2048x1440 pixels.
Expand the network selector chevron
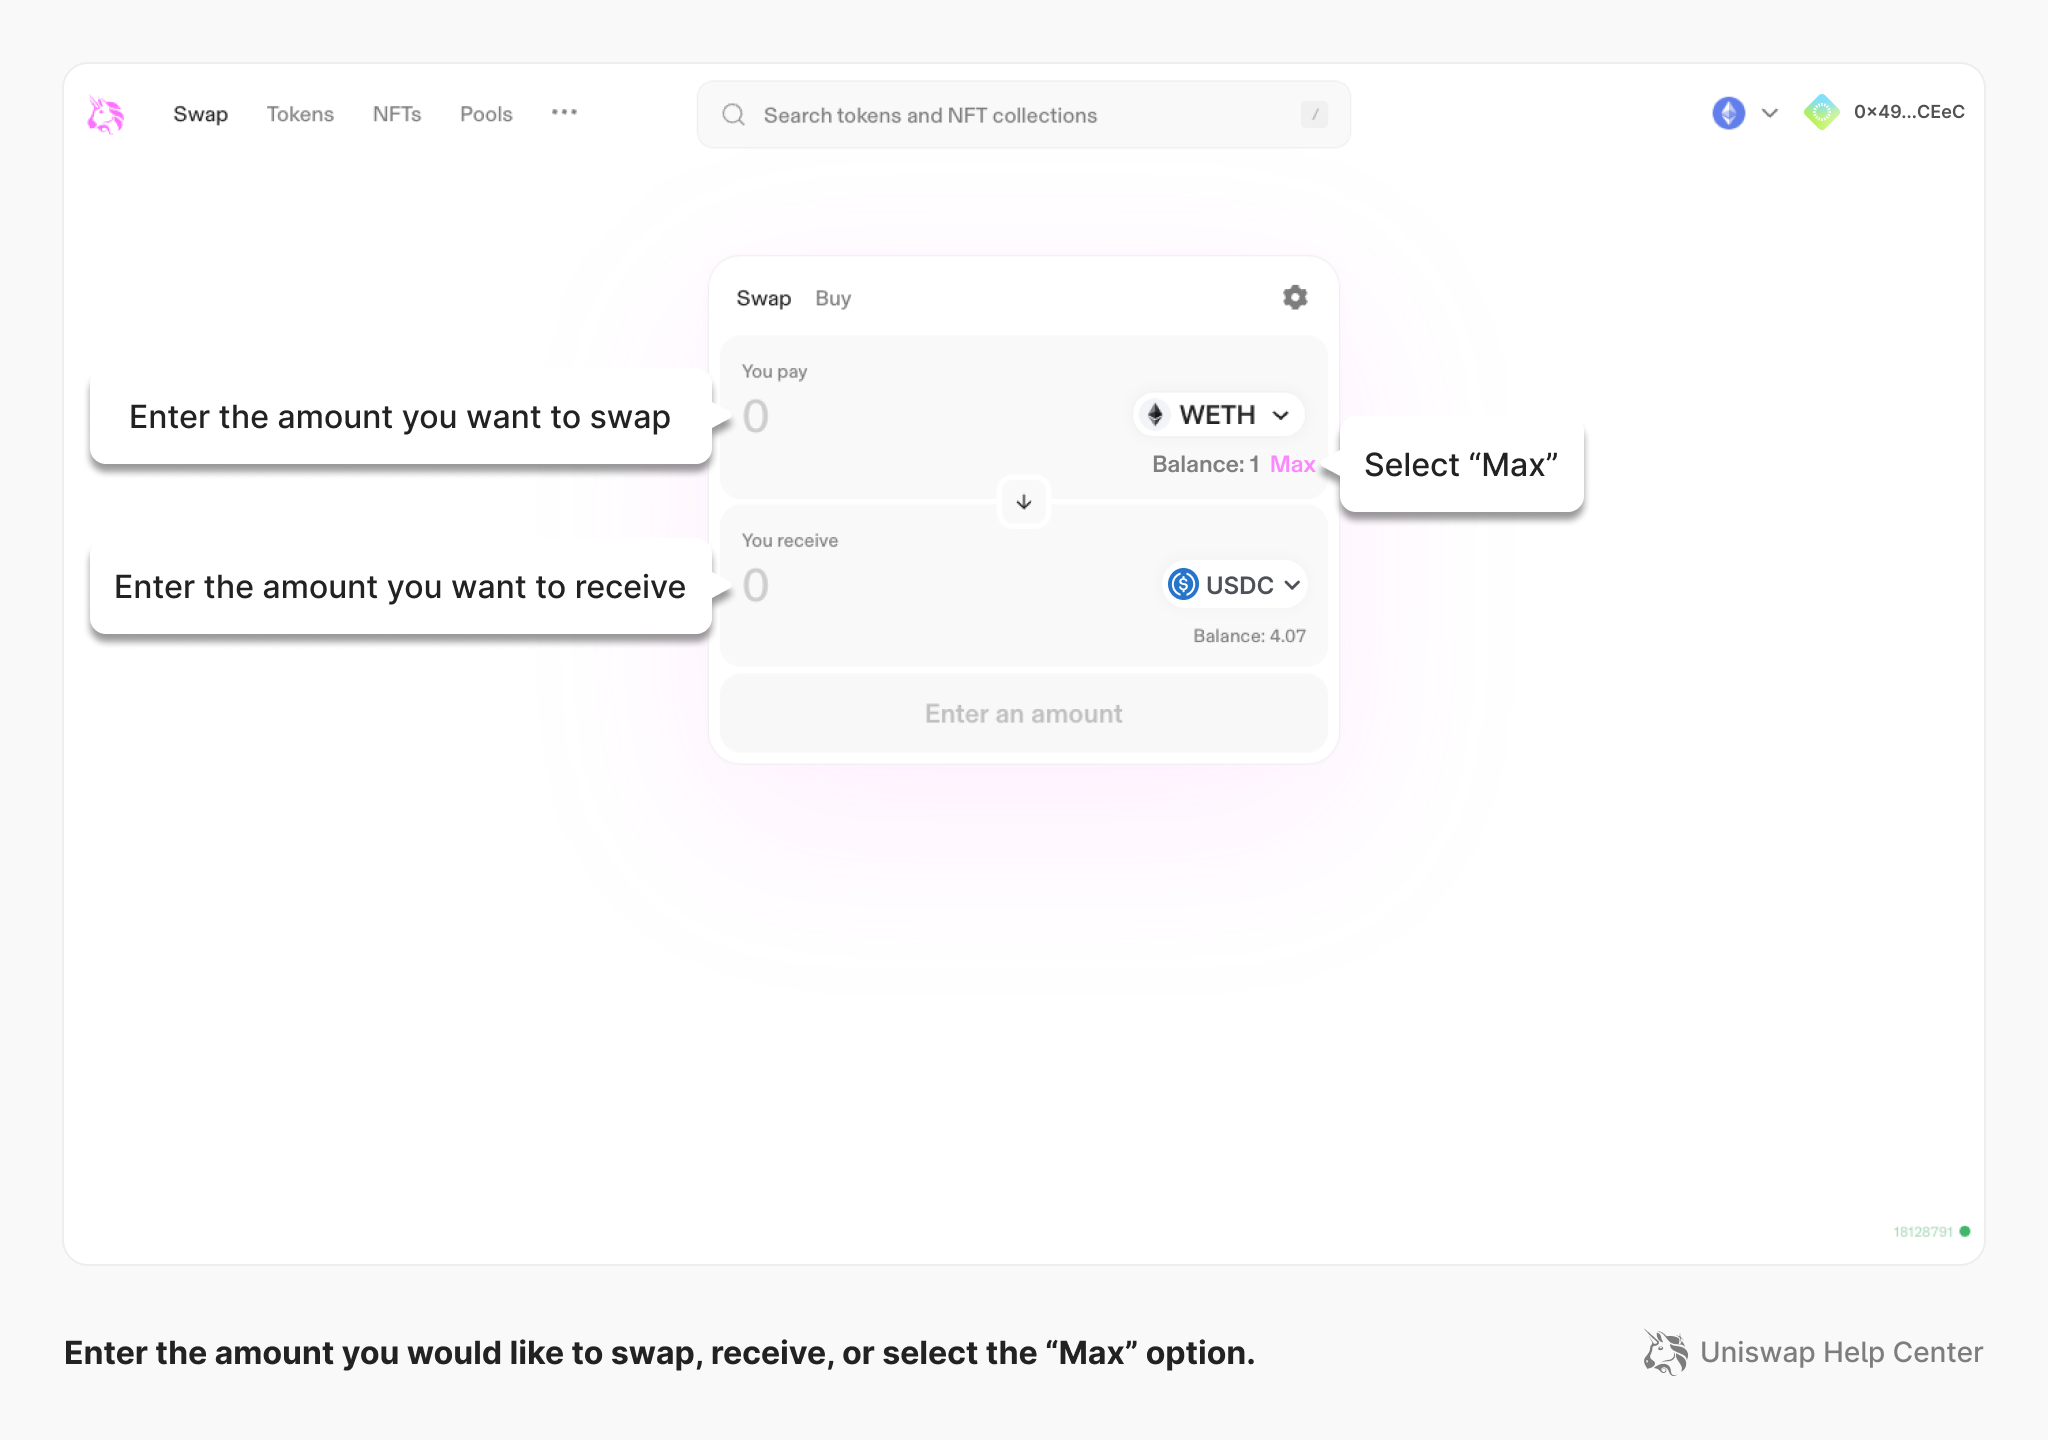[x=1770, y=113]
